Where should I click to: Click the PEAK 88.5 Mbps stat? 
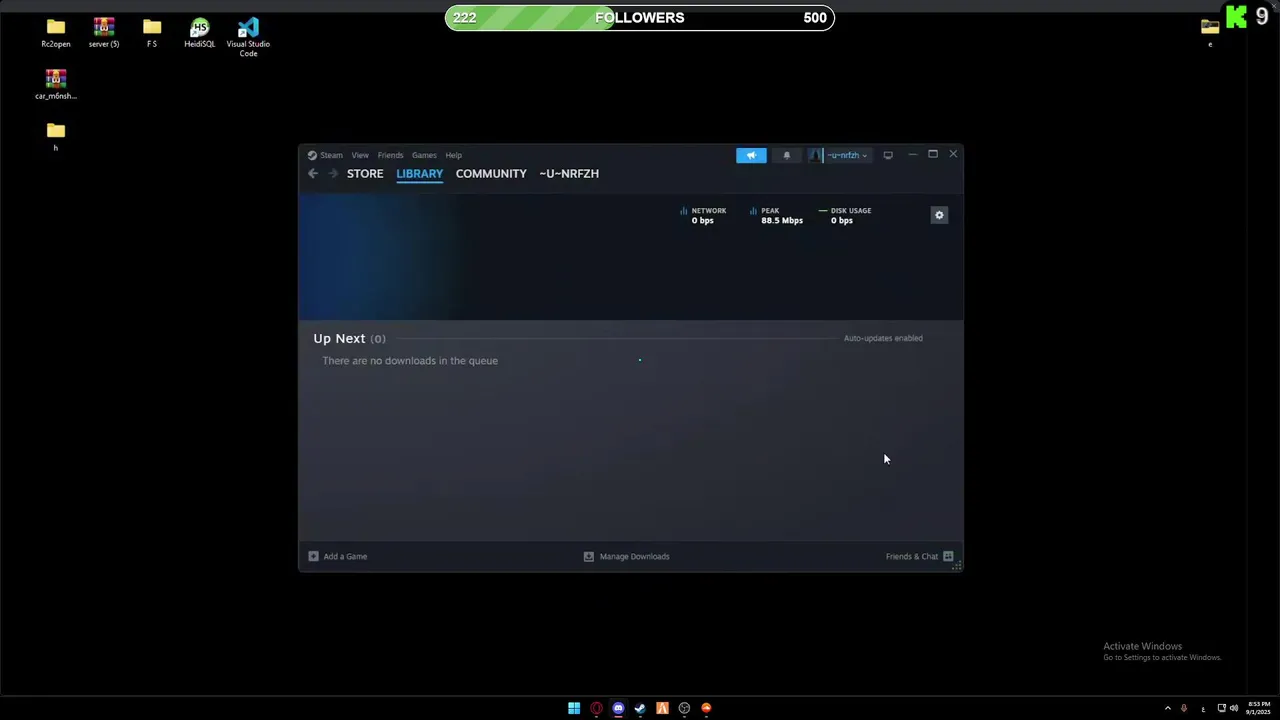(x=776, y=215)
